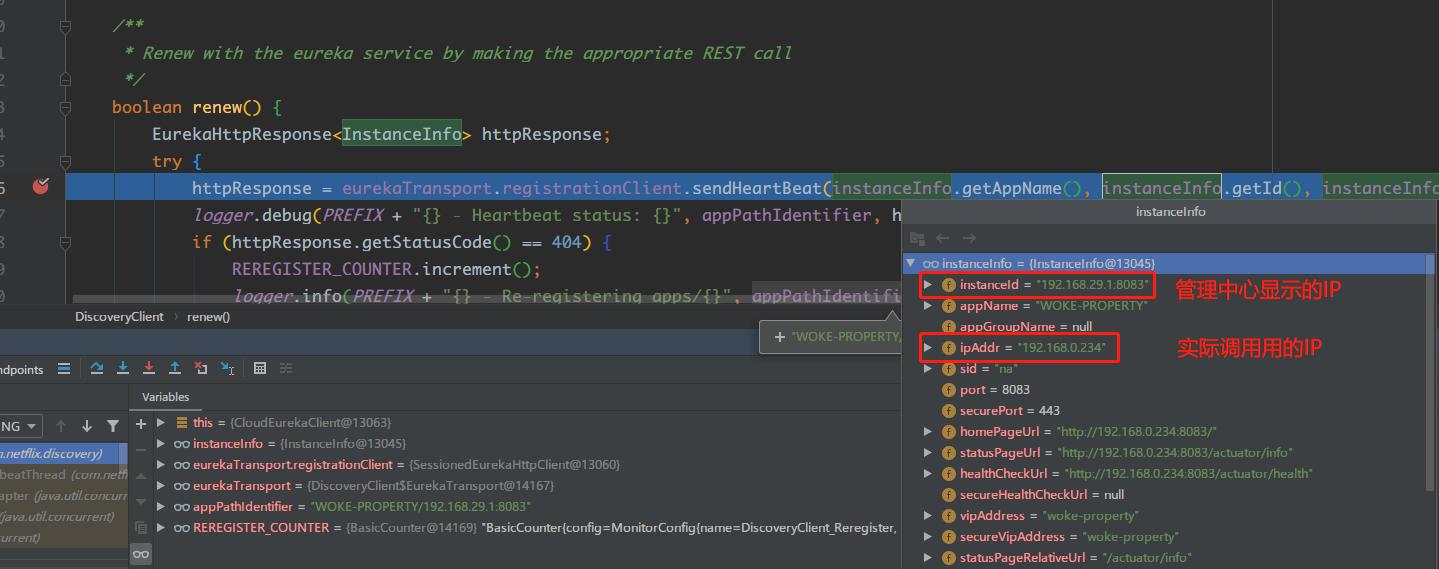Click the Step Over debugger icon
Image resolution: width=1439 pixels, height=569 pixels.
(97, 368)
